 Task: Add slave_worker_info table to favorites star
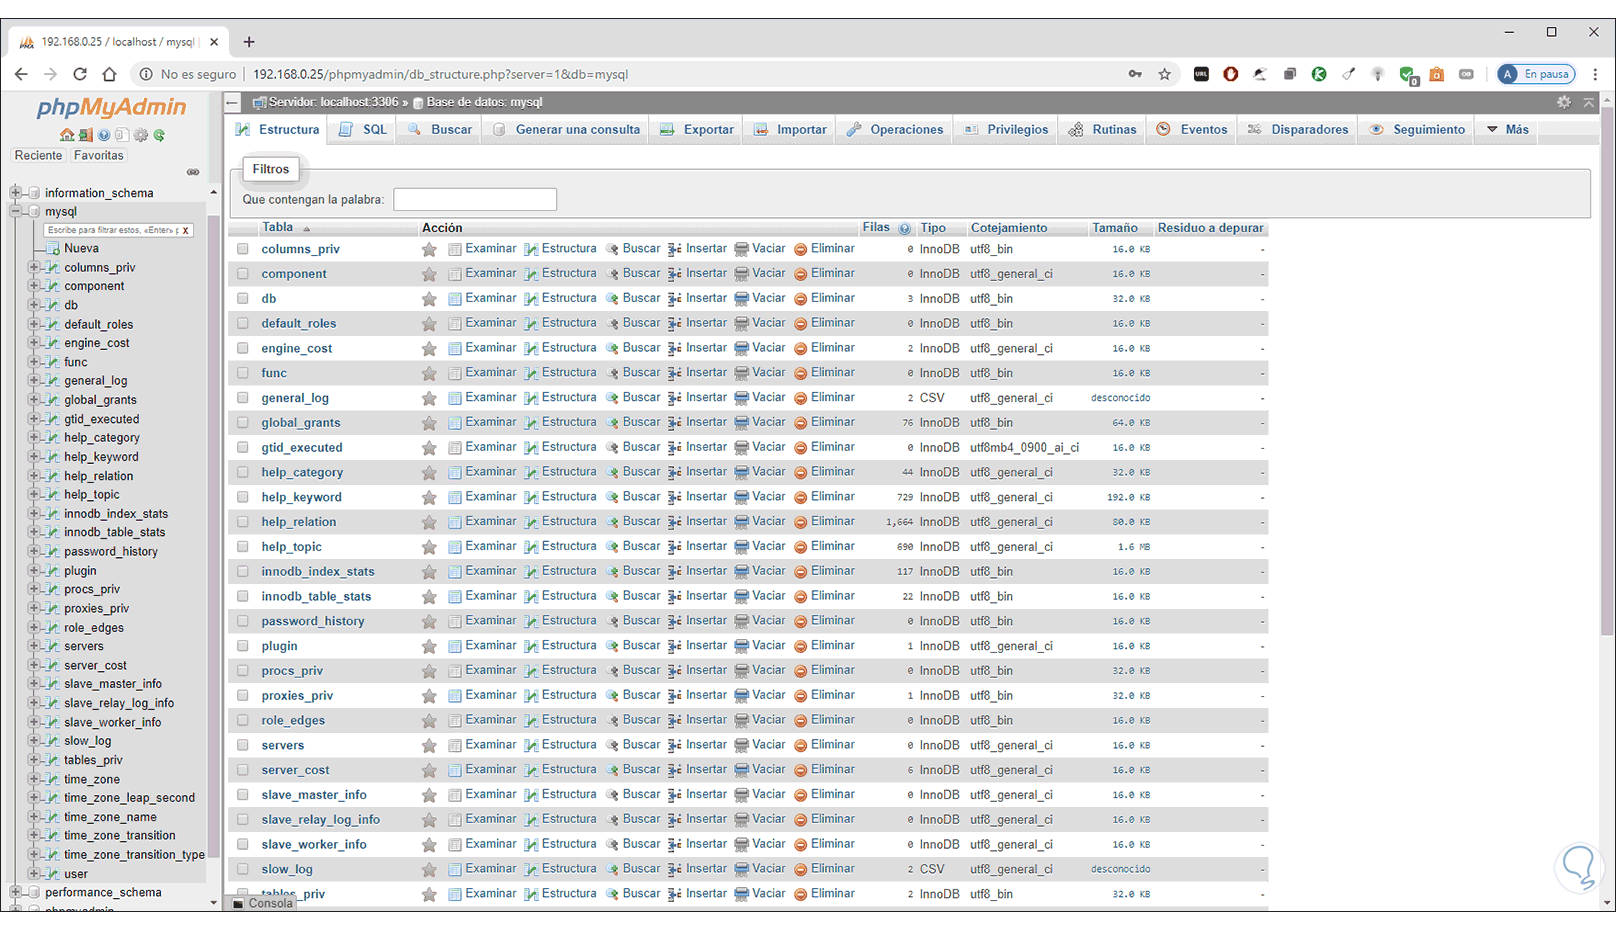tap(429, 845)
